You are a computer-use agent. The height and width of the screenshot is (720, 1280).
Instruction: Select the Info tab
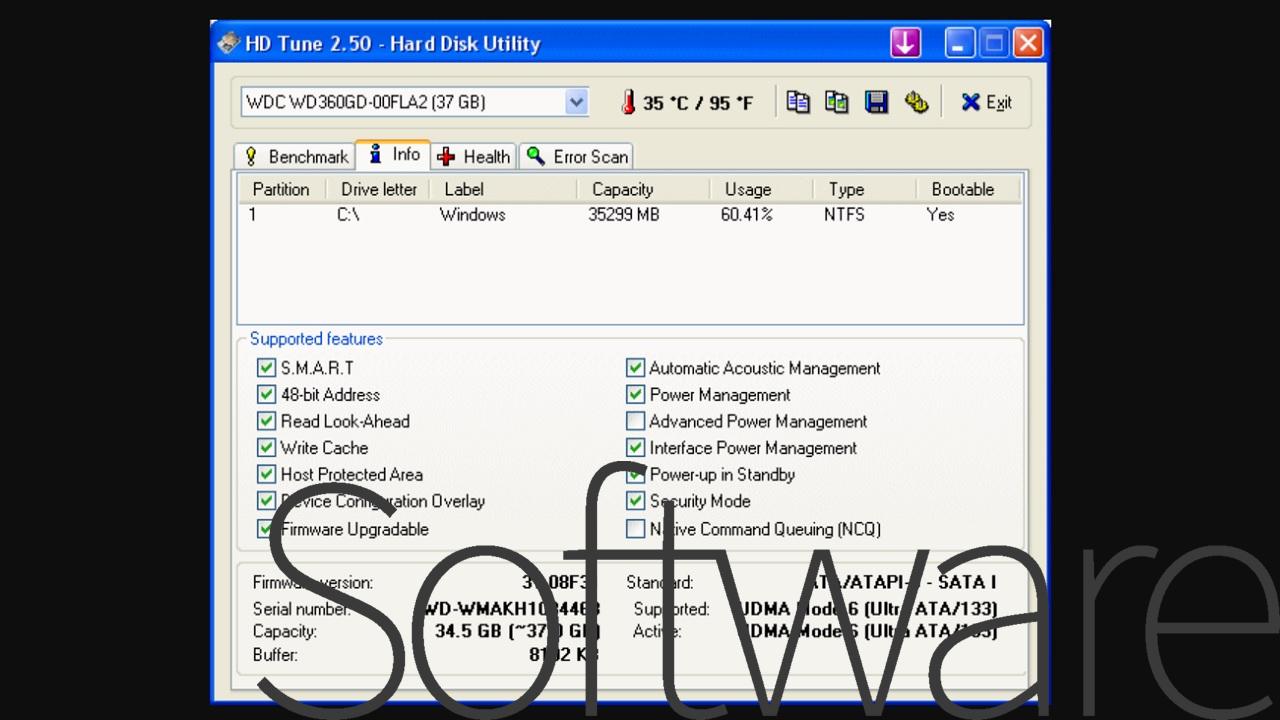(x=394, y=154)
